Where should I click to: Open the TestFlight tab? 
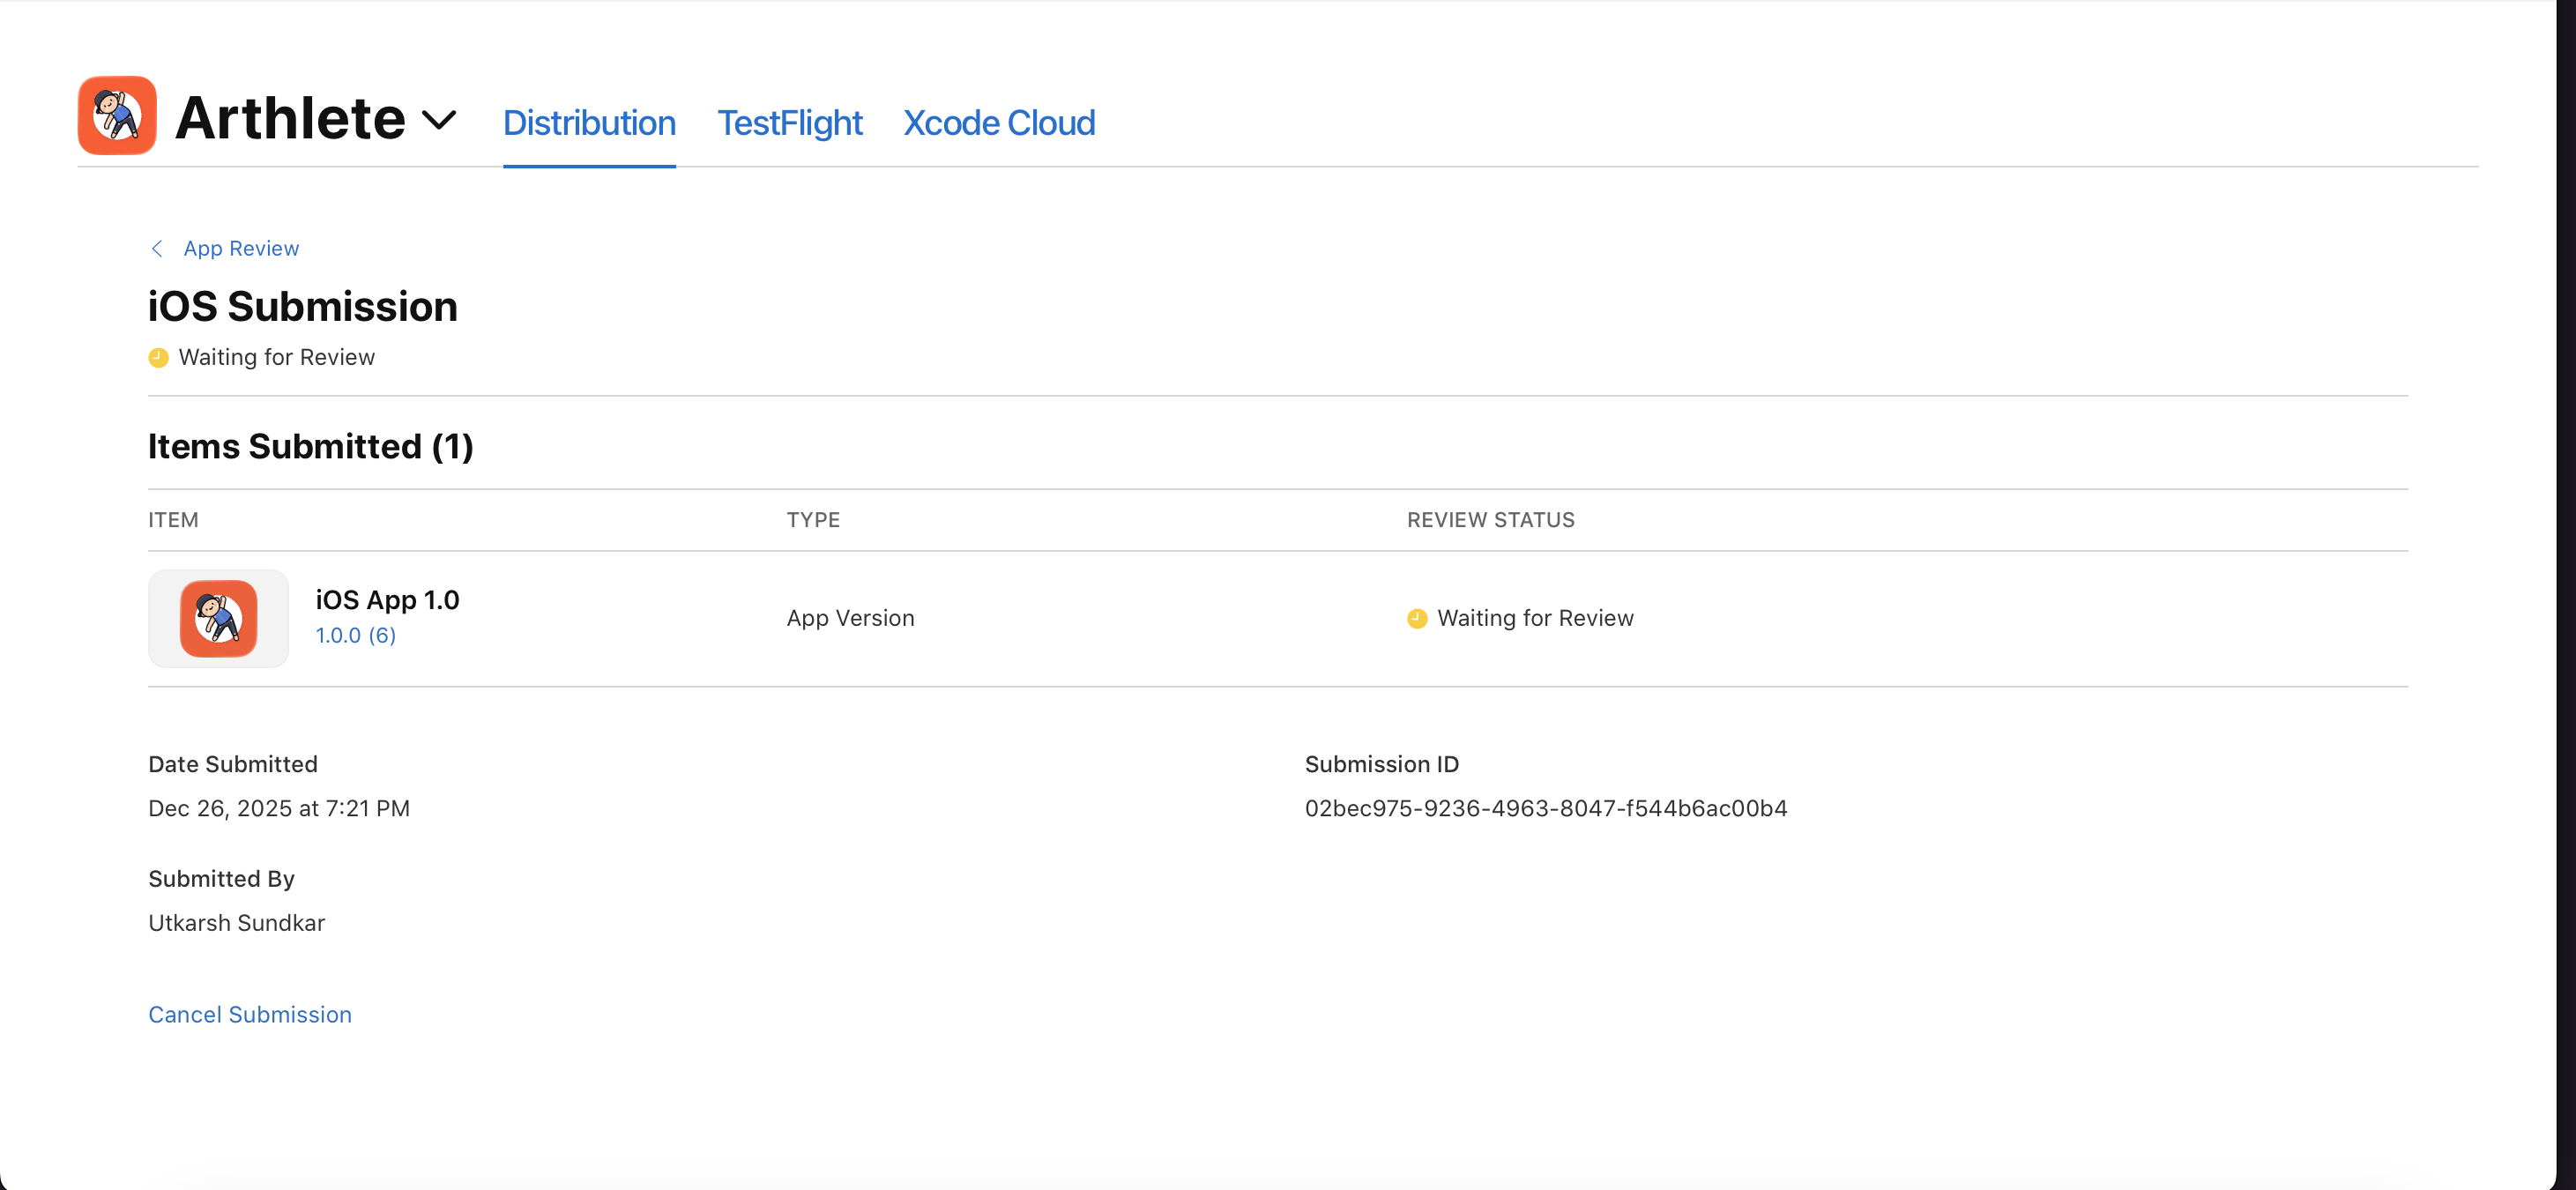[x=789, y=123]
